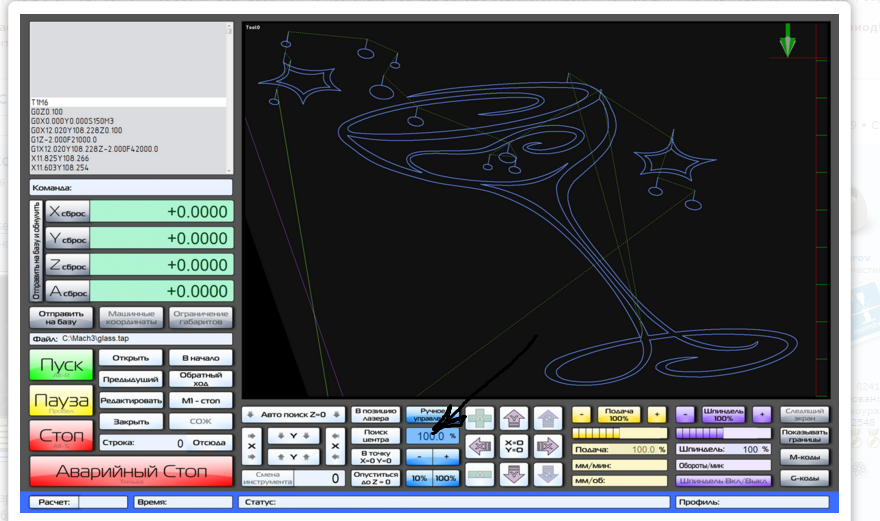Find X edge with right-pointing arrows button

tap(251, 446)
